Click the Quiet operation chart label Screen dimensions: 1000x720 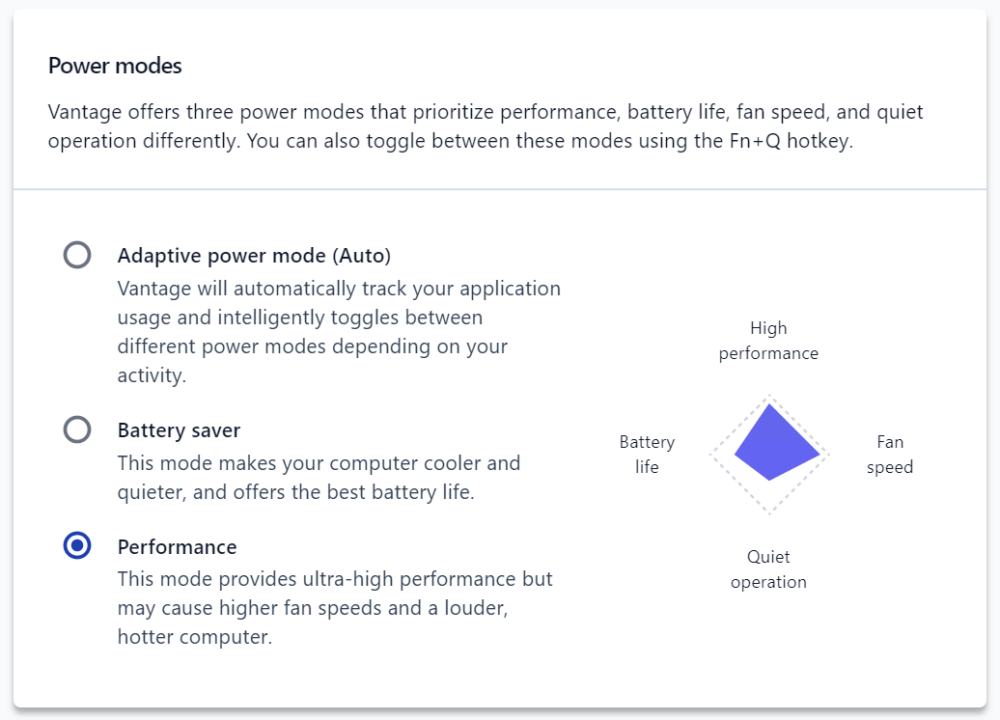(x=768, y=569)
